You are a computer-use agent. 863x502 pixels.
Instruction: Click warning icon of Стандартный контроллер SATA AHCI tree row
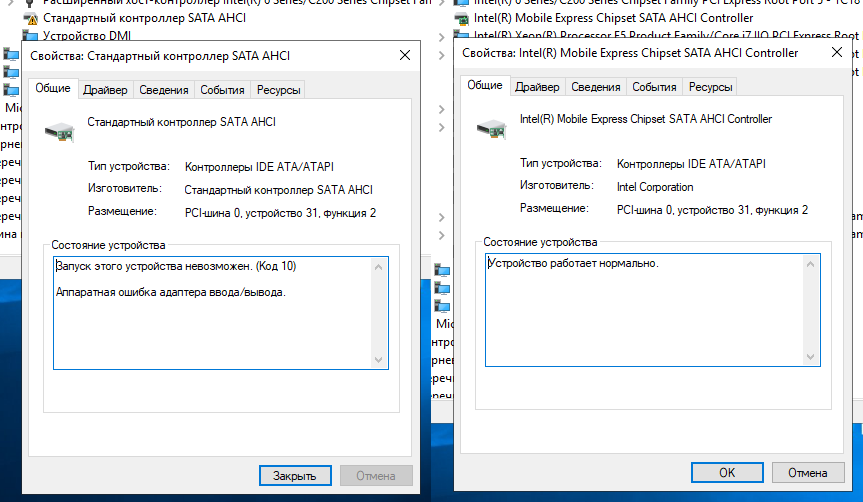(x=30, y=19)
